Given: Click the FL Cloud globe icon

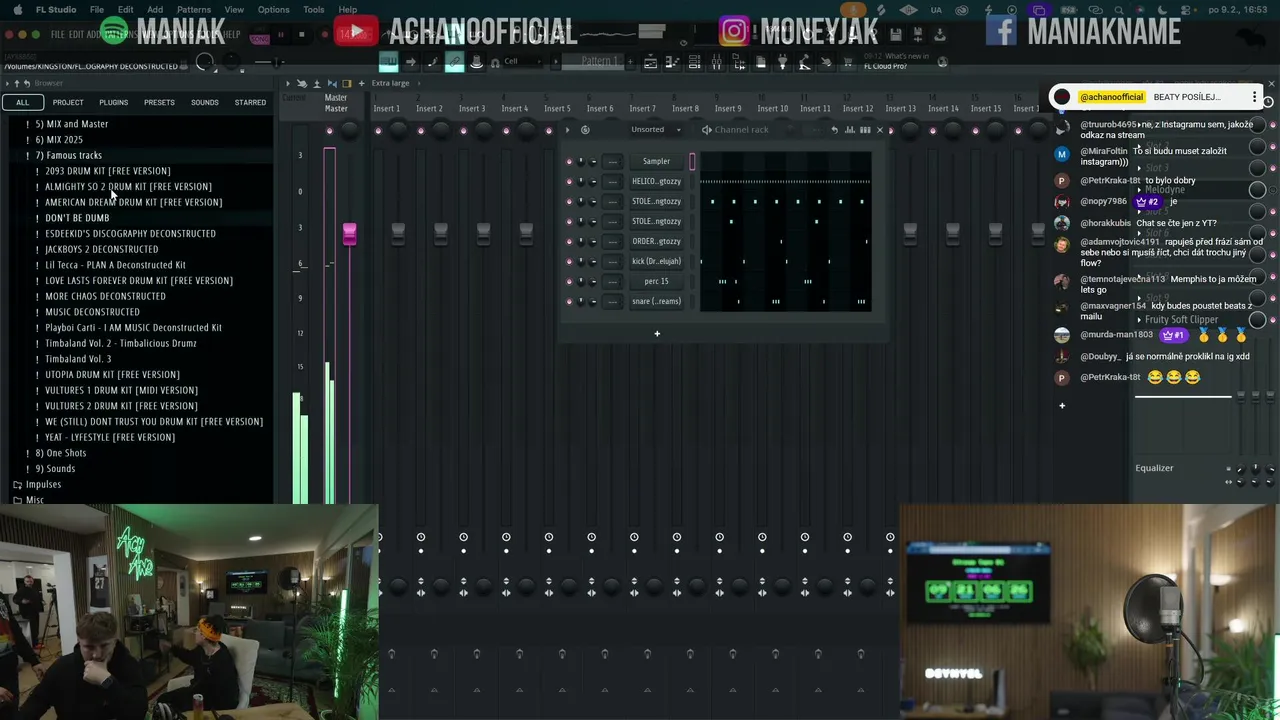Looking at the screenshot, I should pyautogui.click(x=942, y=62).
